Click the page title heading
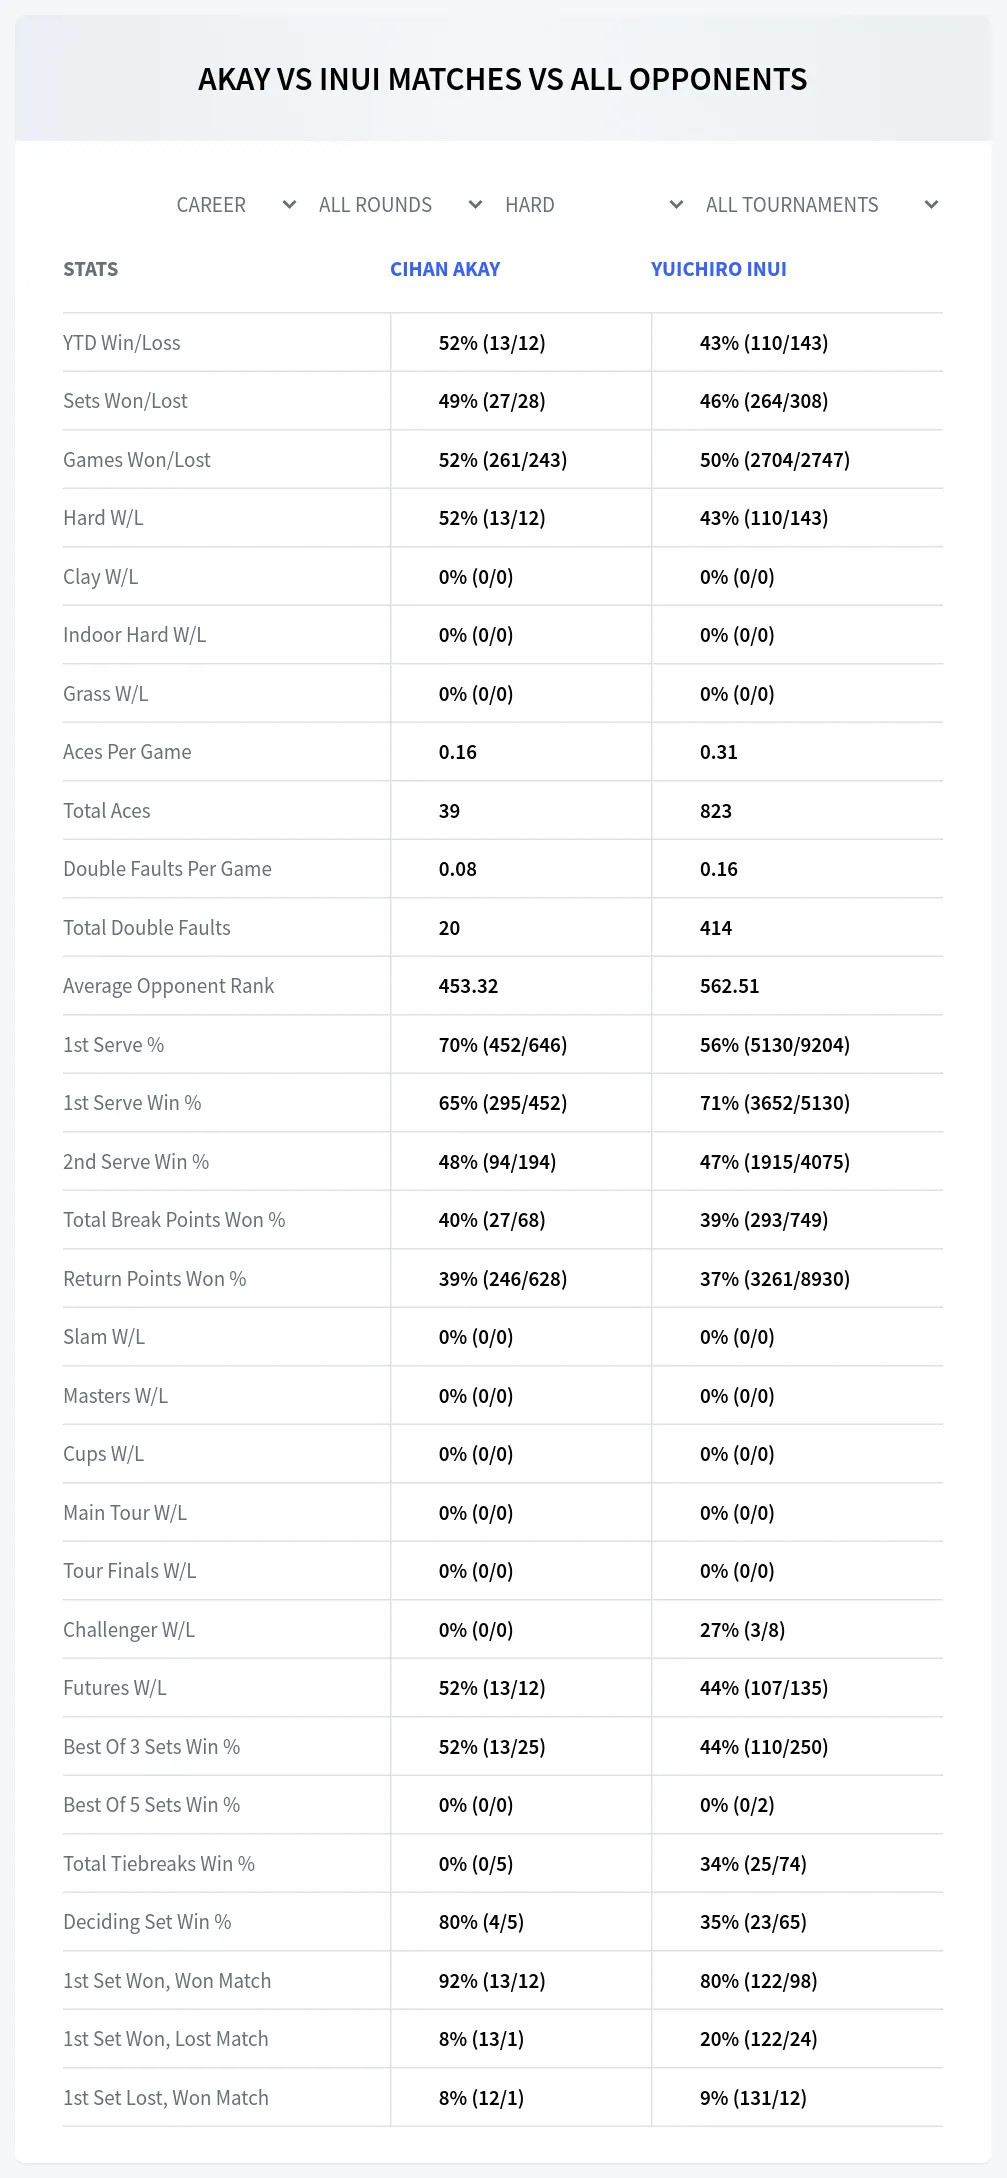The image size is (1007, 2178). 503,79
